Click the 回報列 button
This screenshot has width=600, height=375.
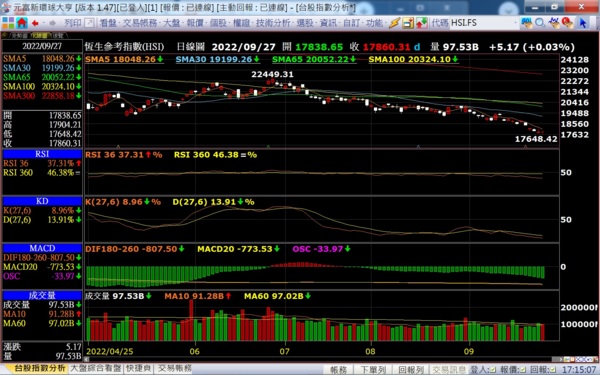(x=411, y=370)
